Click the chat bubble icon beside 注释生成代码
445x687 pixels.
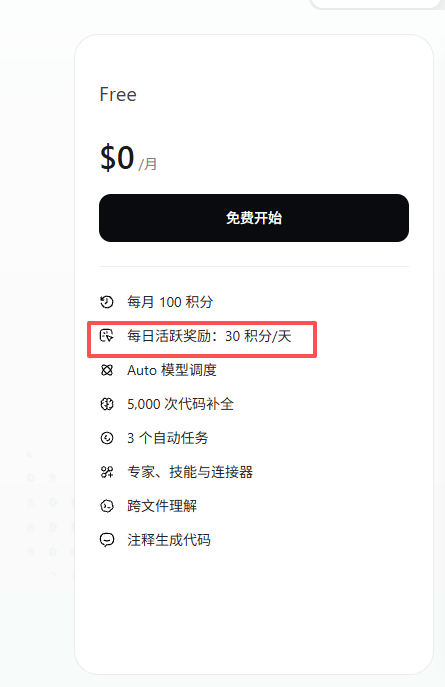tap(106, 540)
